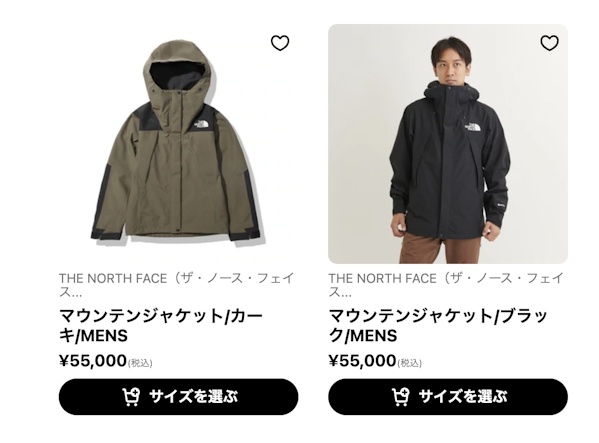Click the North Face logo on khaki jacket
Screen dimensions: 599x443
[x=200, y=126]
